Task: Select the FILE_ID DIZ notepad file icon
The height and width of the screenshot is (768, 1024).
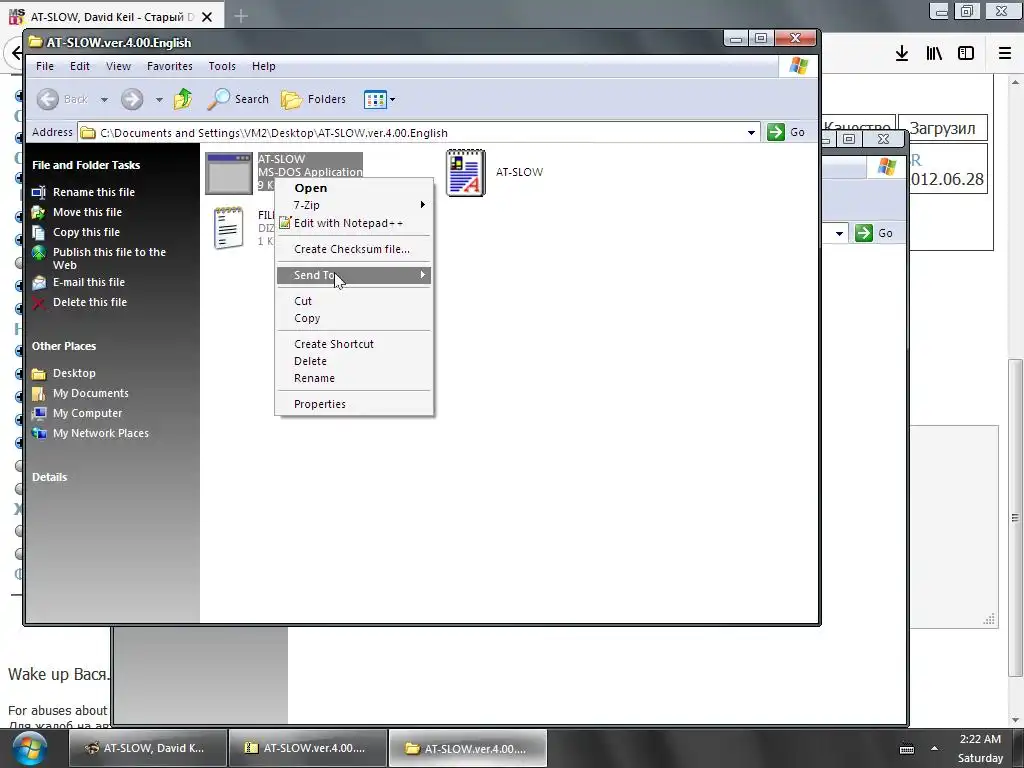Action: [229, 227]
